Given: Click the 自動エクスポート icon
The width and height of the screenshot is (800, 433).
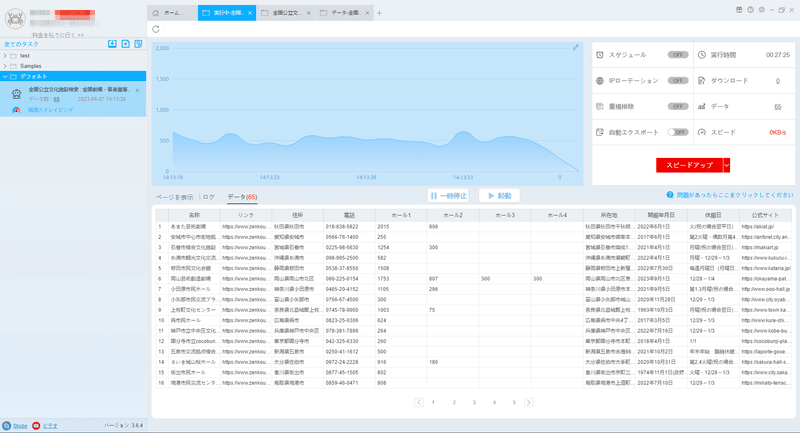Looking at the screenshot, I should click(600, 132).
